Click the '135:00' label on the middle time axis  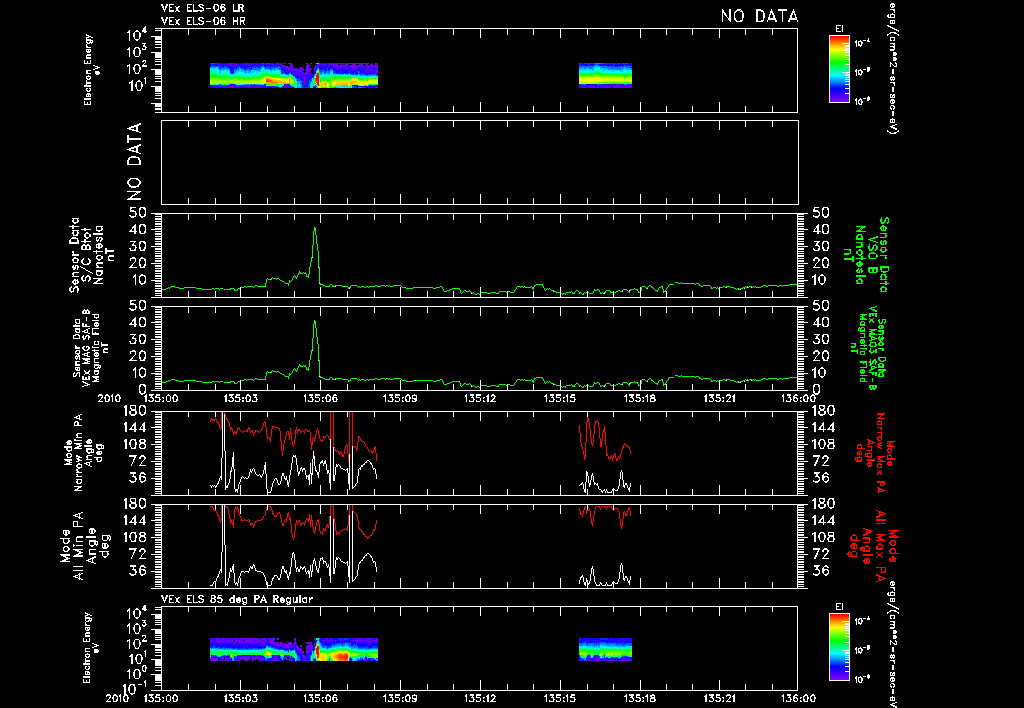(x=161, y=398)
